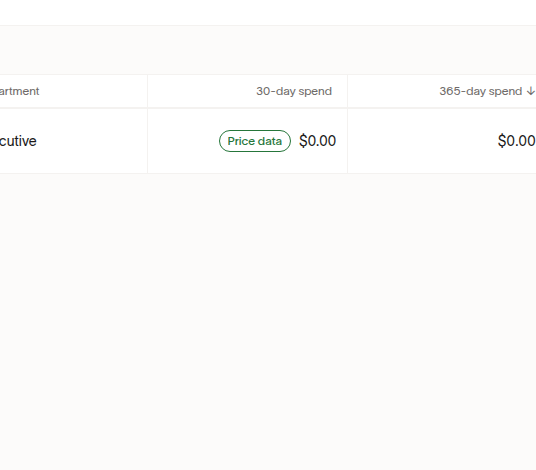Select the Executive department cell in the row

18,141
